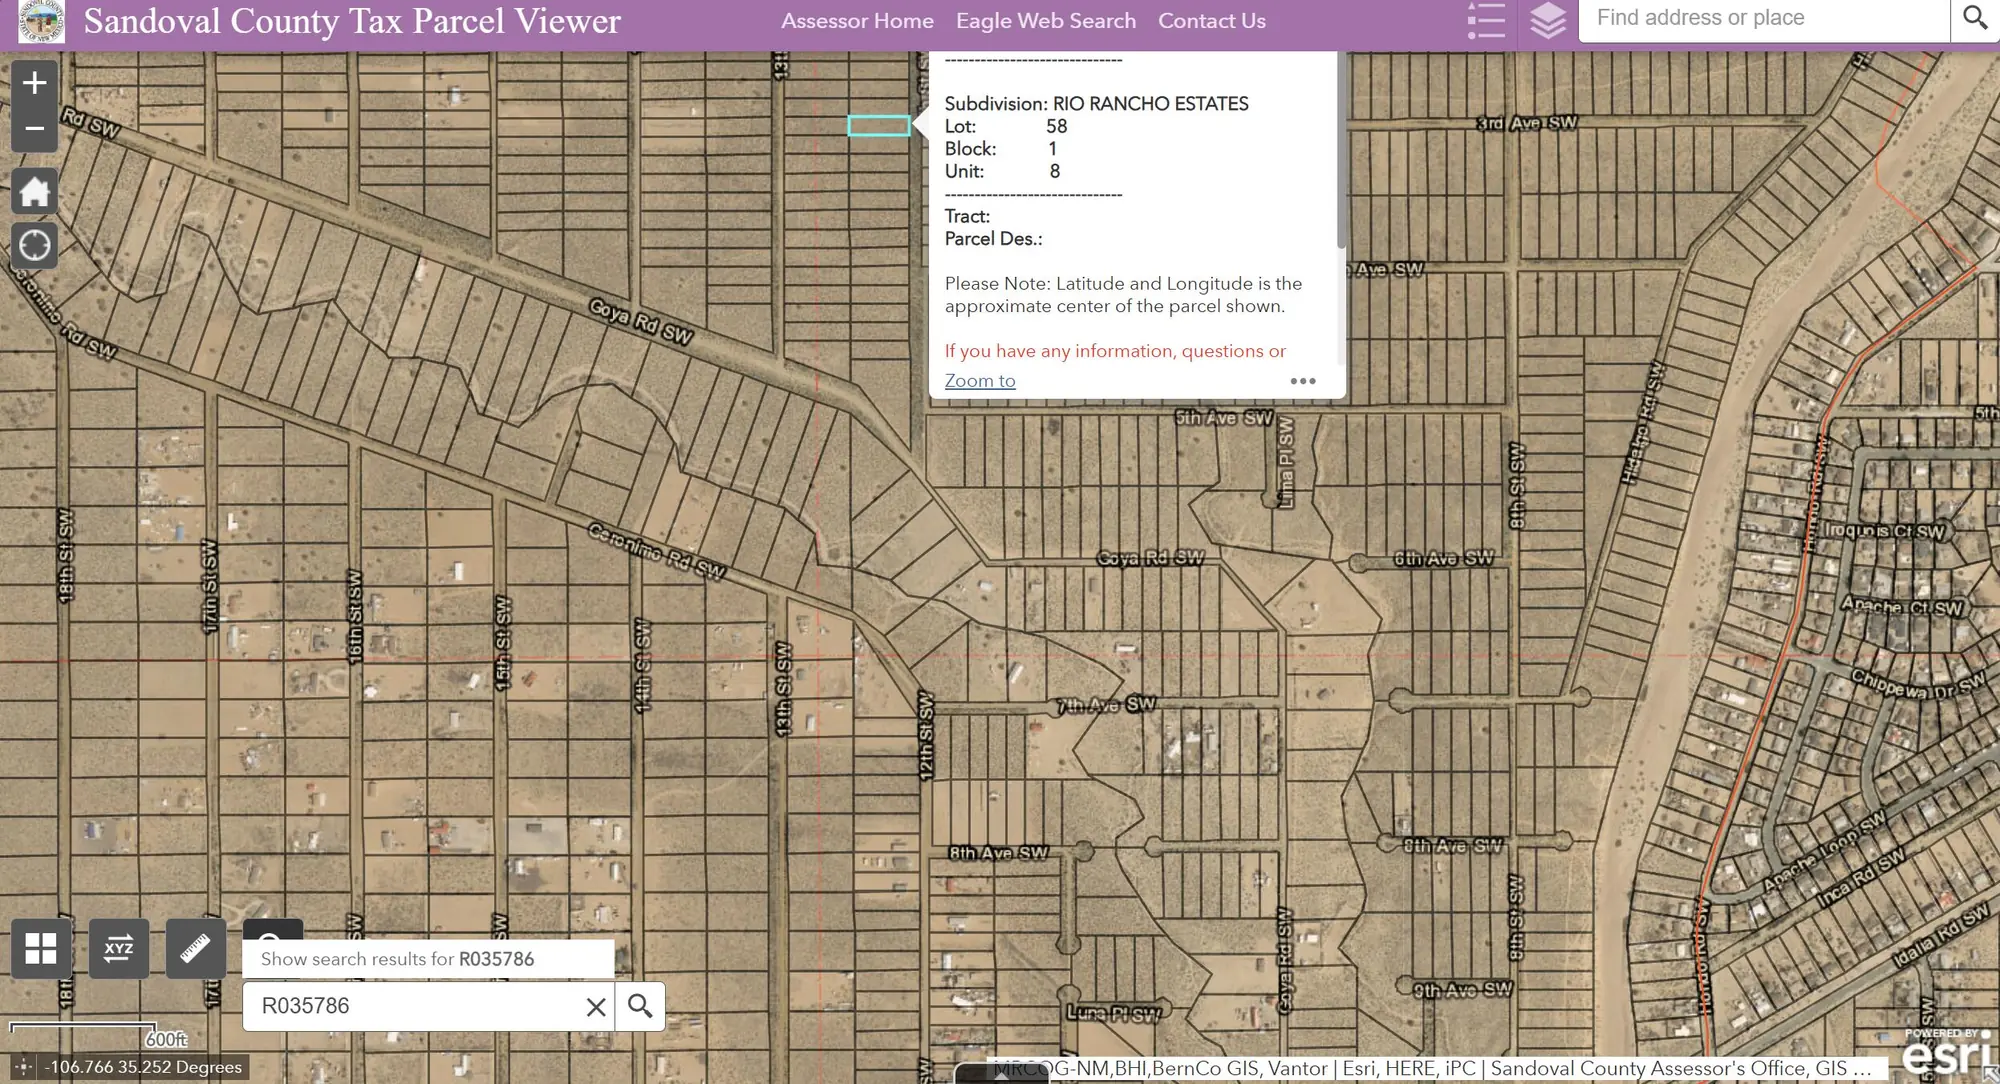2000x1084 pixels.
Task: Run the parcel search for R035786
Action: click(640, 1006)
